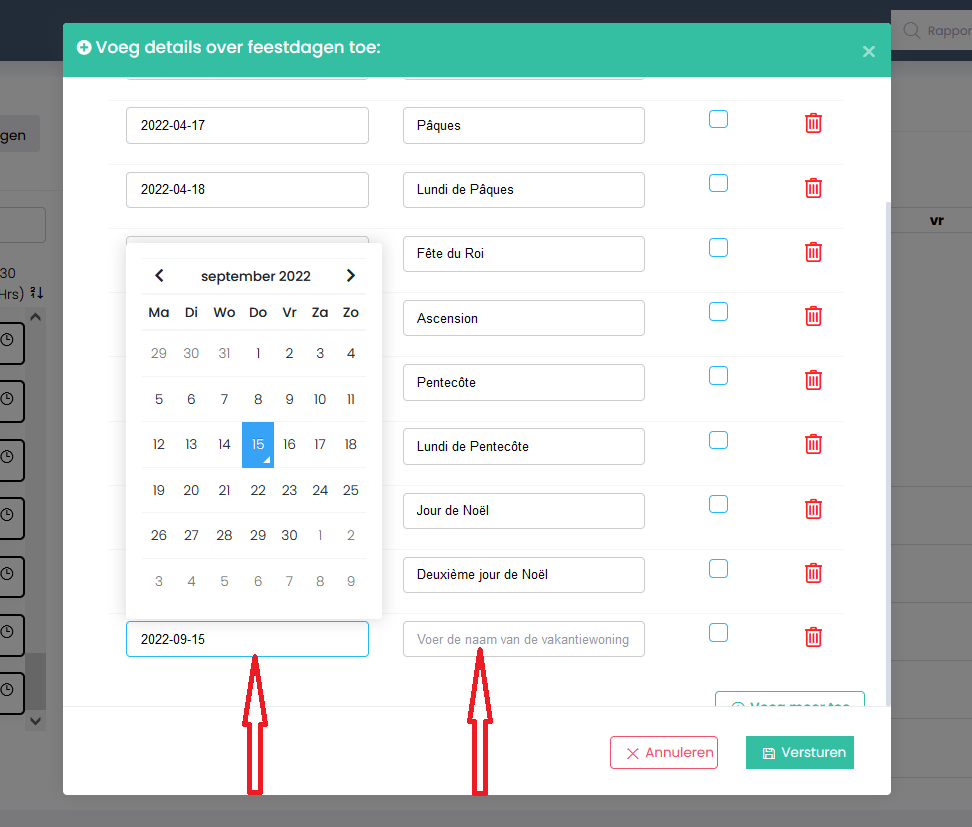Close the feestdagen dialog with X

[868, 51]
